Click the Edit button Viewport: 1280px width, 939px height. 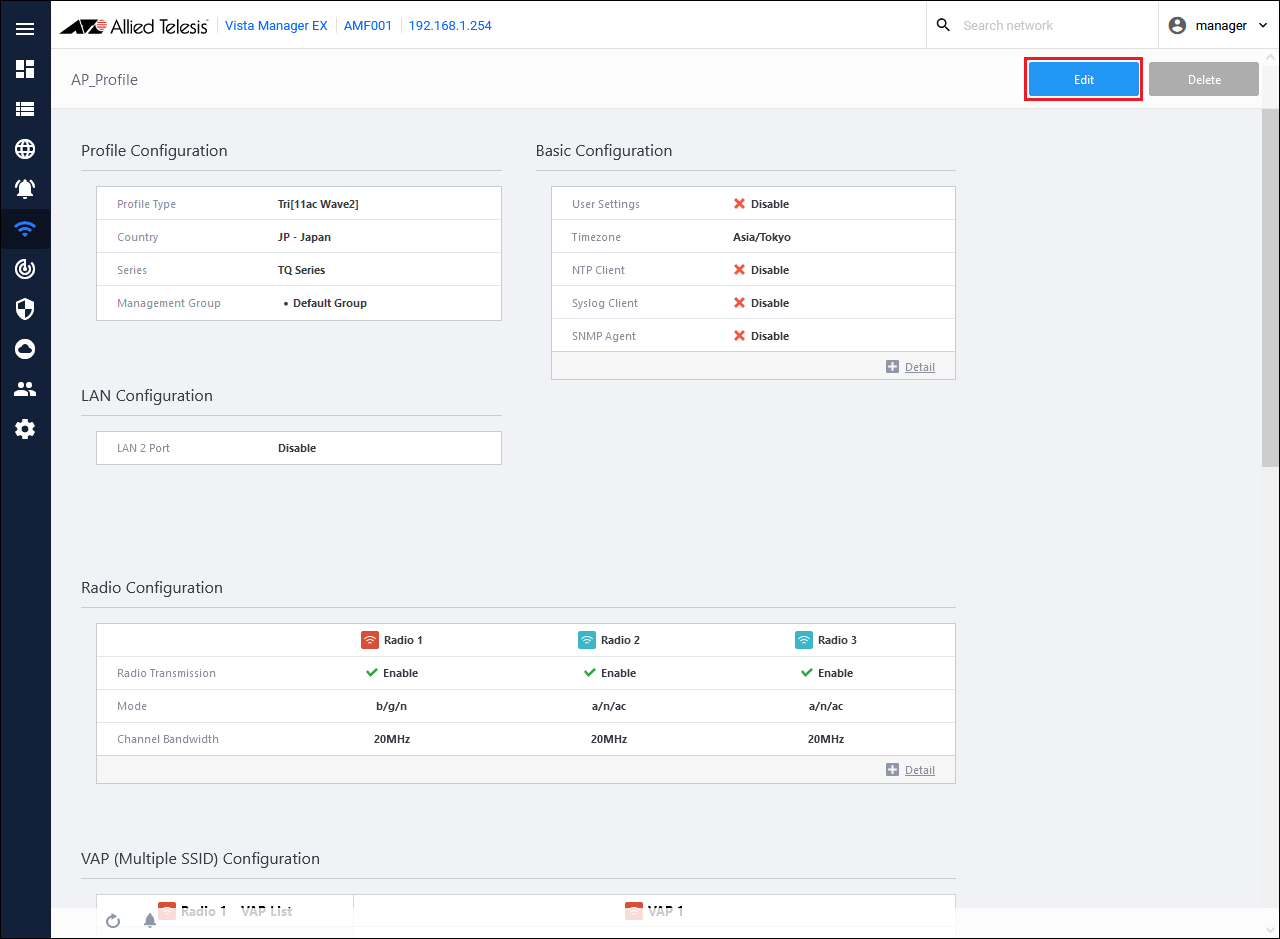pos(1084,80)
